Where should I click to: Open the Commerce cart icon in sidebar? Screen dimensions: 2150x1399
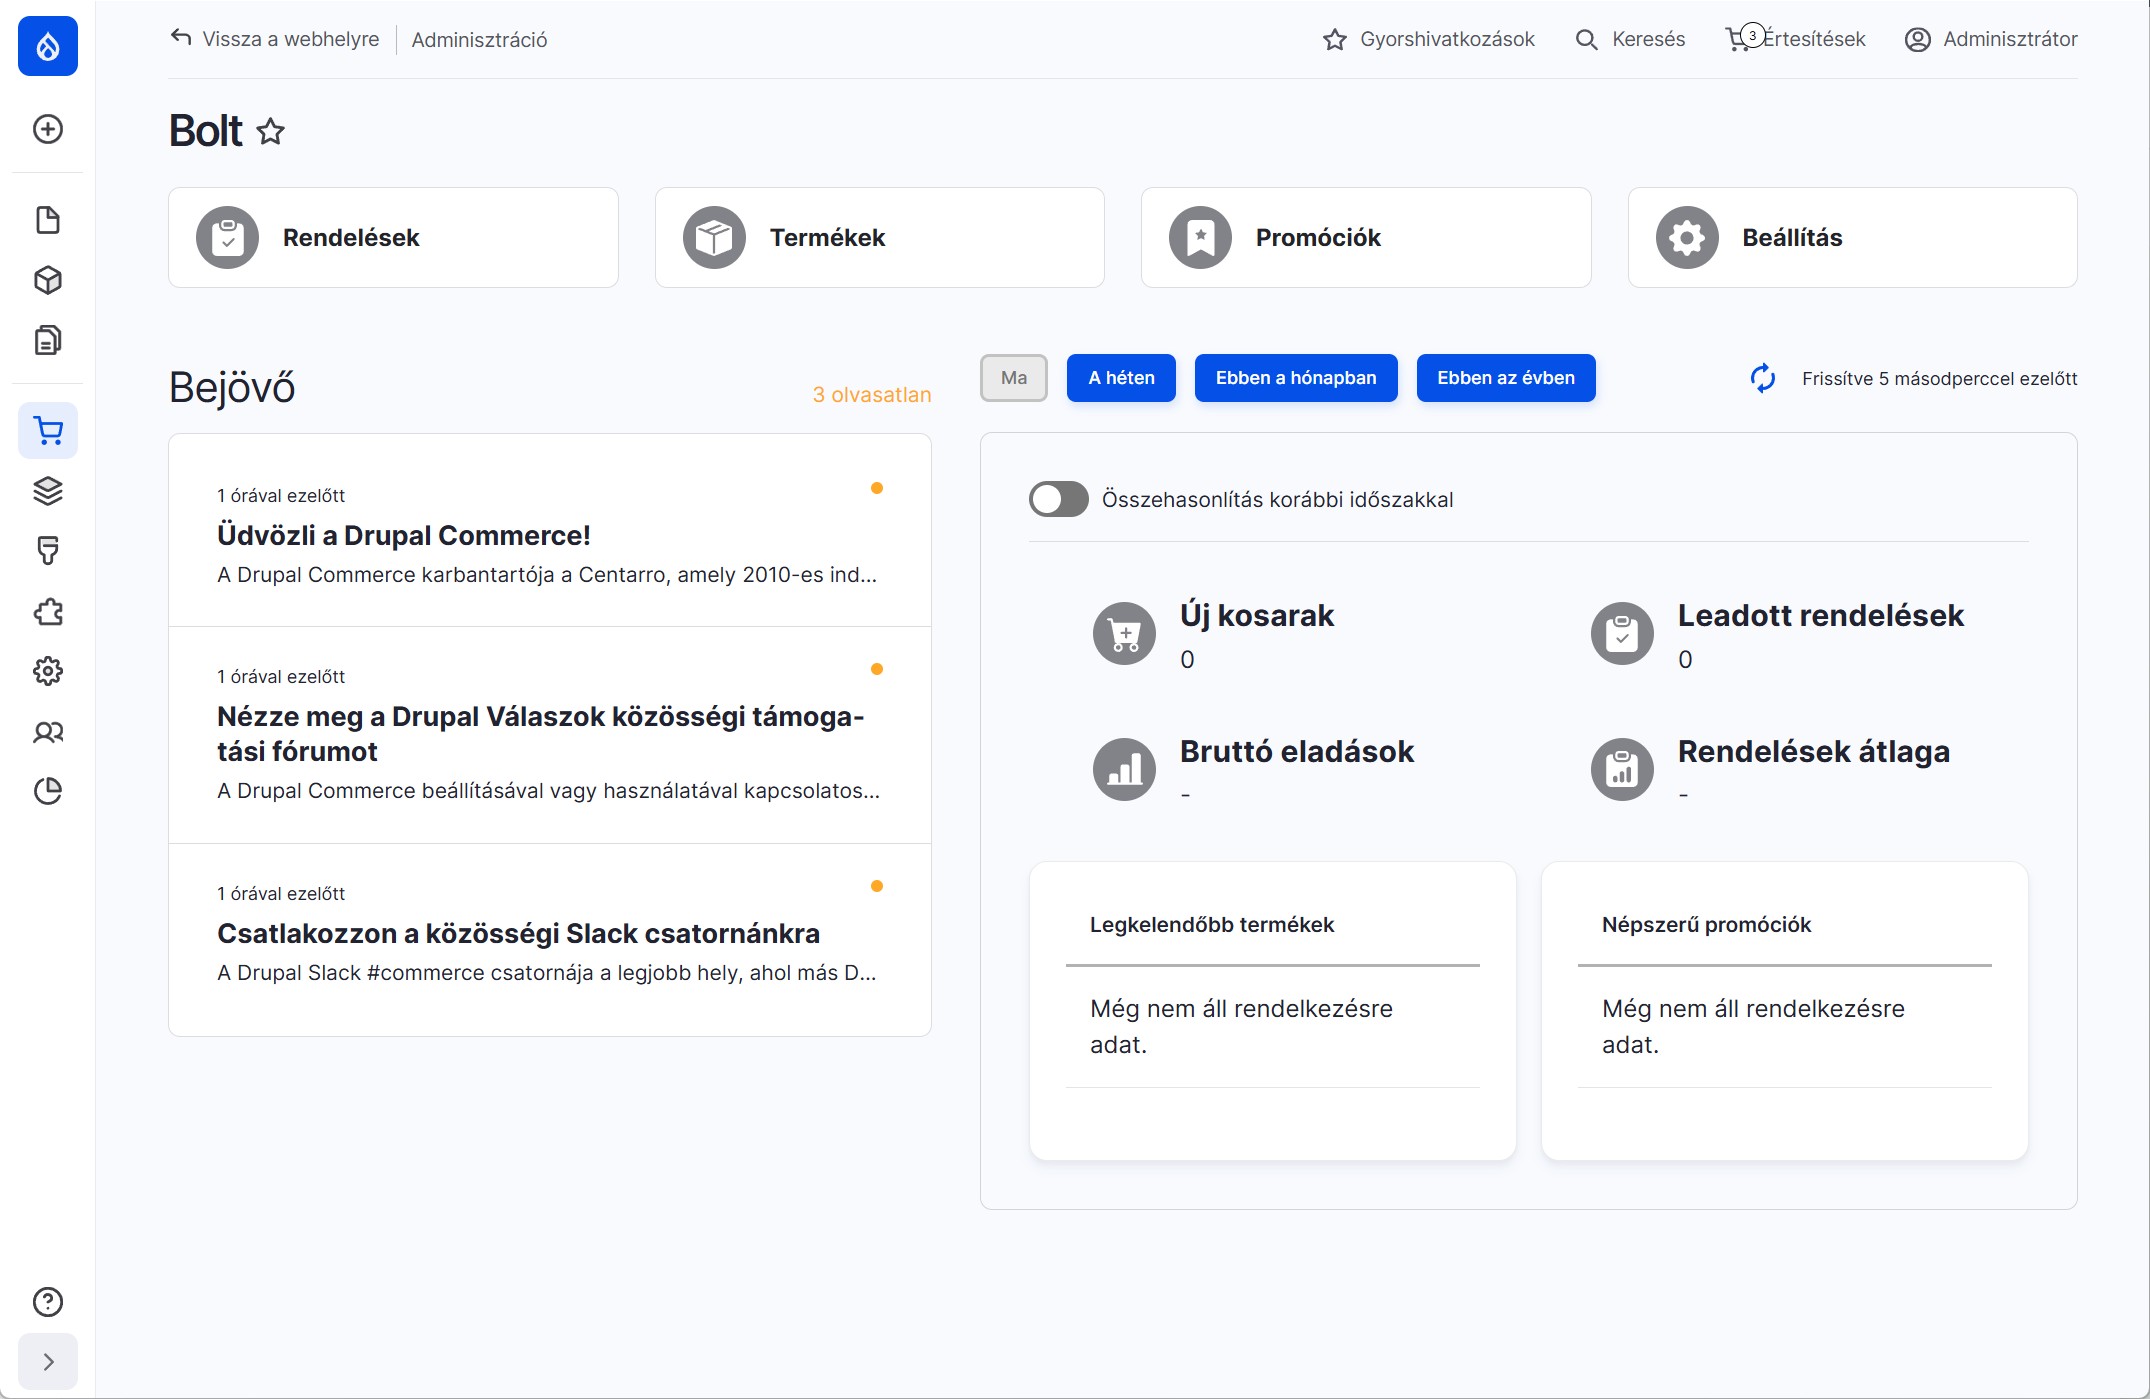[x=48, y=431]
